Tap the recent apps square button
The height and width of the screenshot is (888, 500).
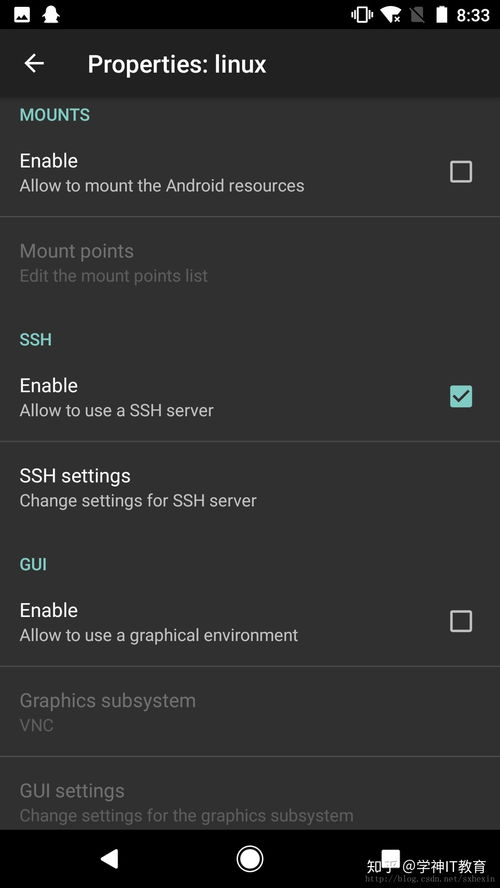390,859
